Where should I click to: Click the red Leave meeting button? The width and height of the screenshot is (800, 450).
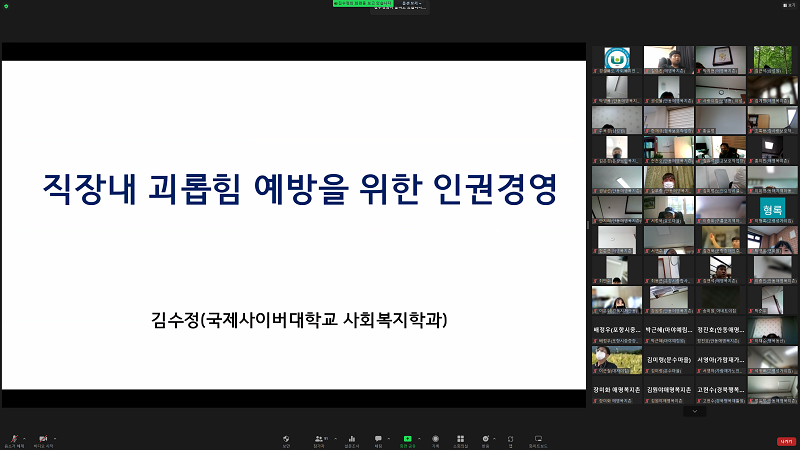786,441
